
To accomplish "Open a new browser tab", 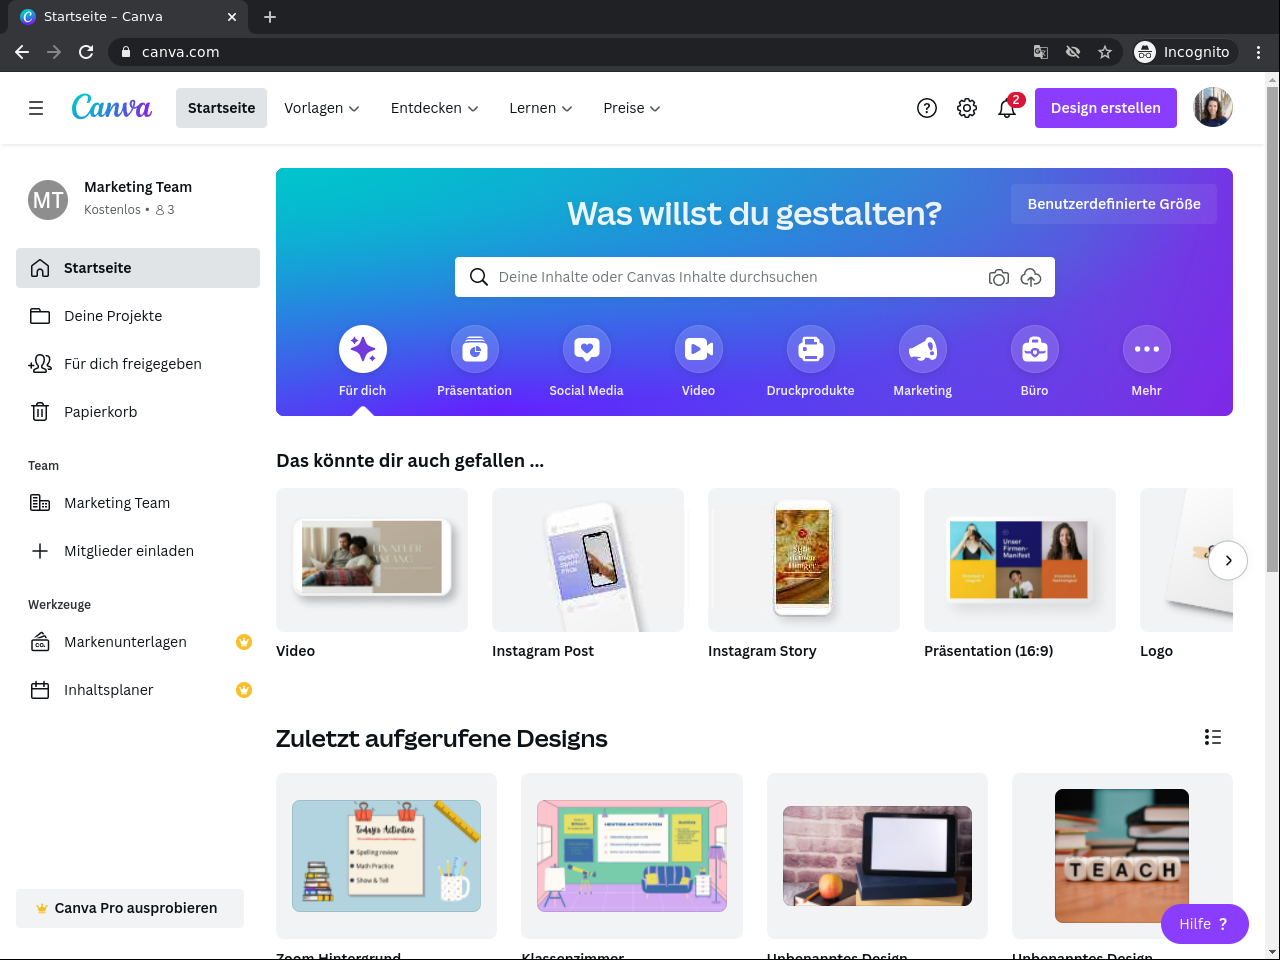I will pos(270,17).
